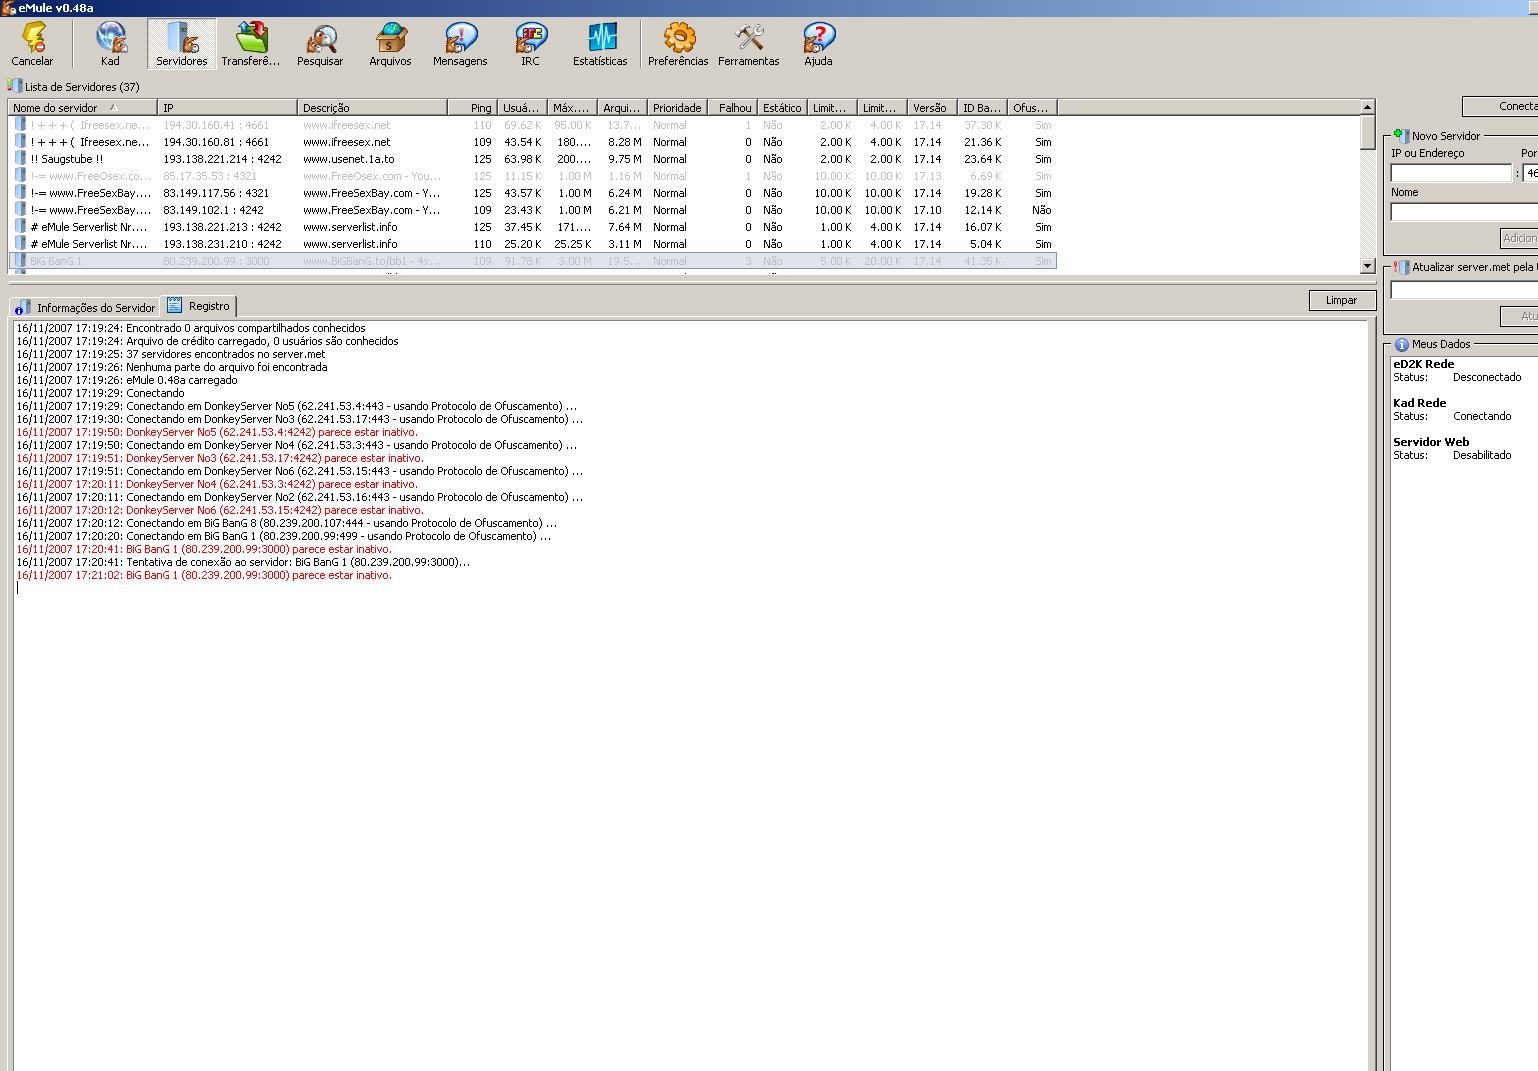
Task: Sort servers by Prioridade column header
Action: (677, 107)
